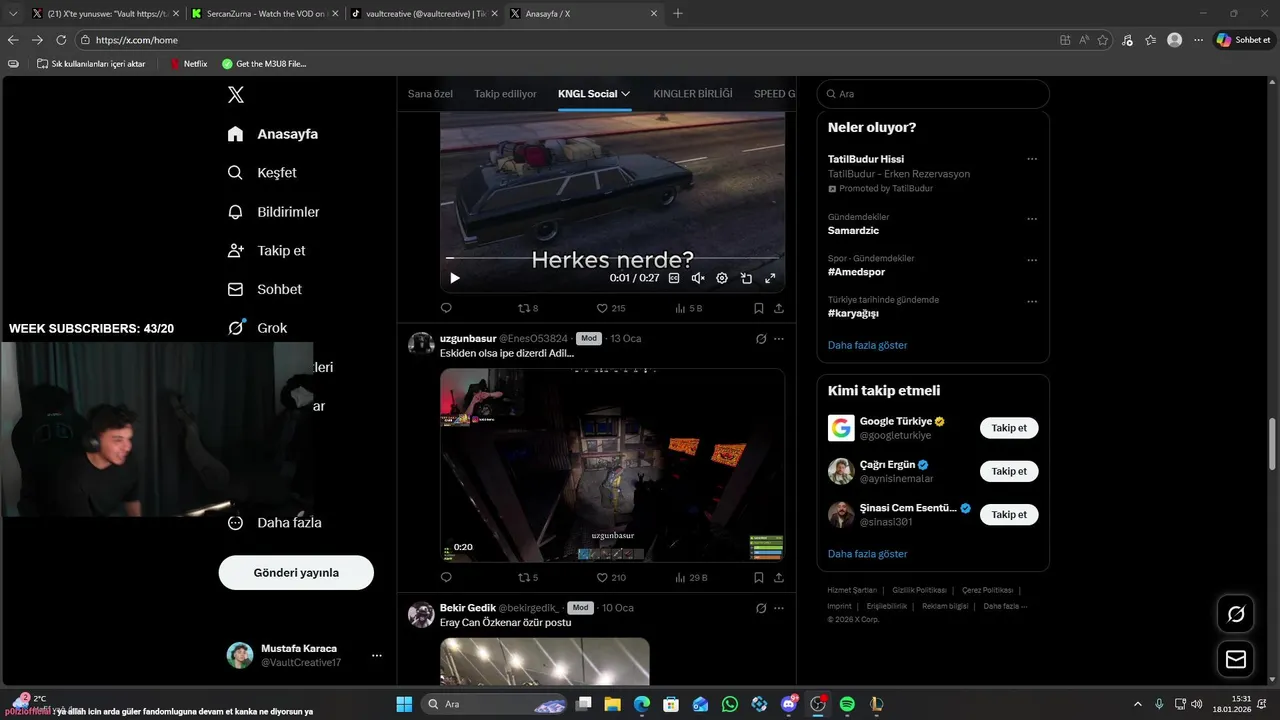This screenshot has height=720, width=1280.
Task: Click the Gönderi yayınla button
Action: (296, 573)
